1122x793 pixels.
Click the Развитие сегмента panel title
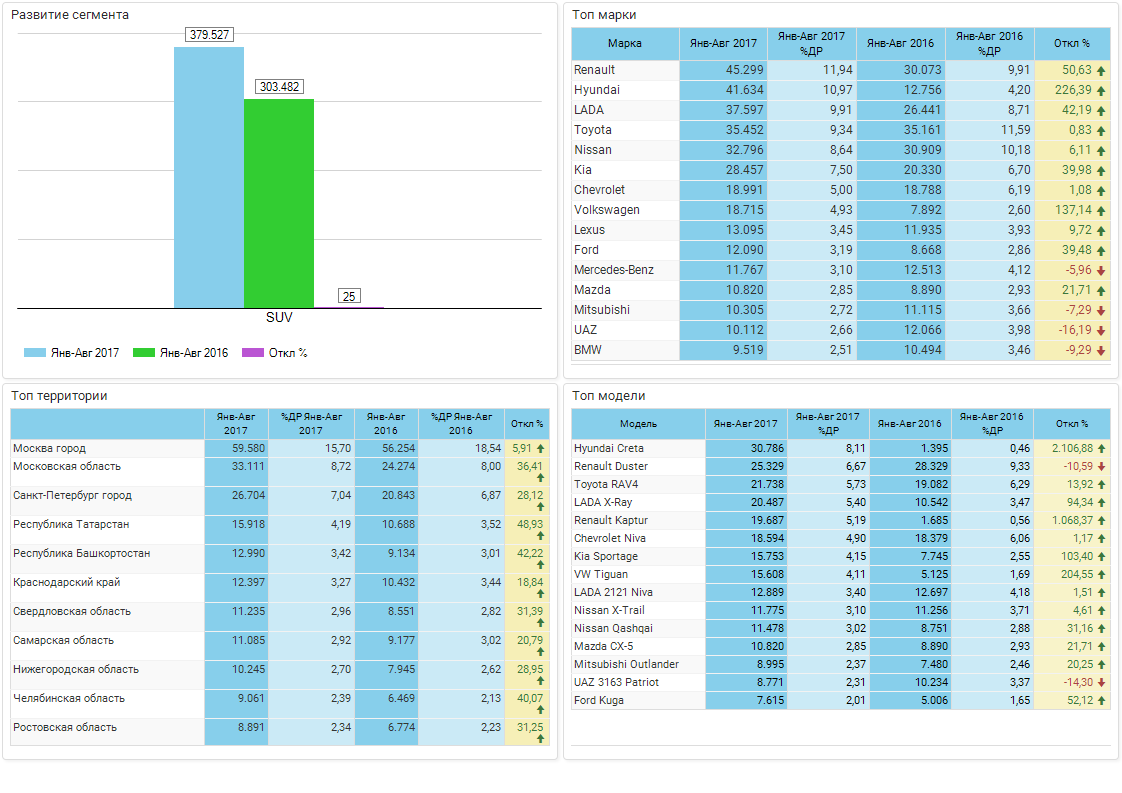tap(70, 15)
